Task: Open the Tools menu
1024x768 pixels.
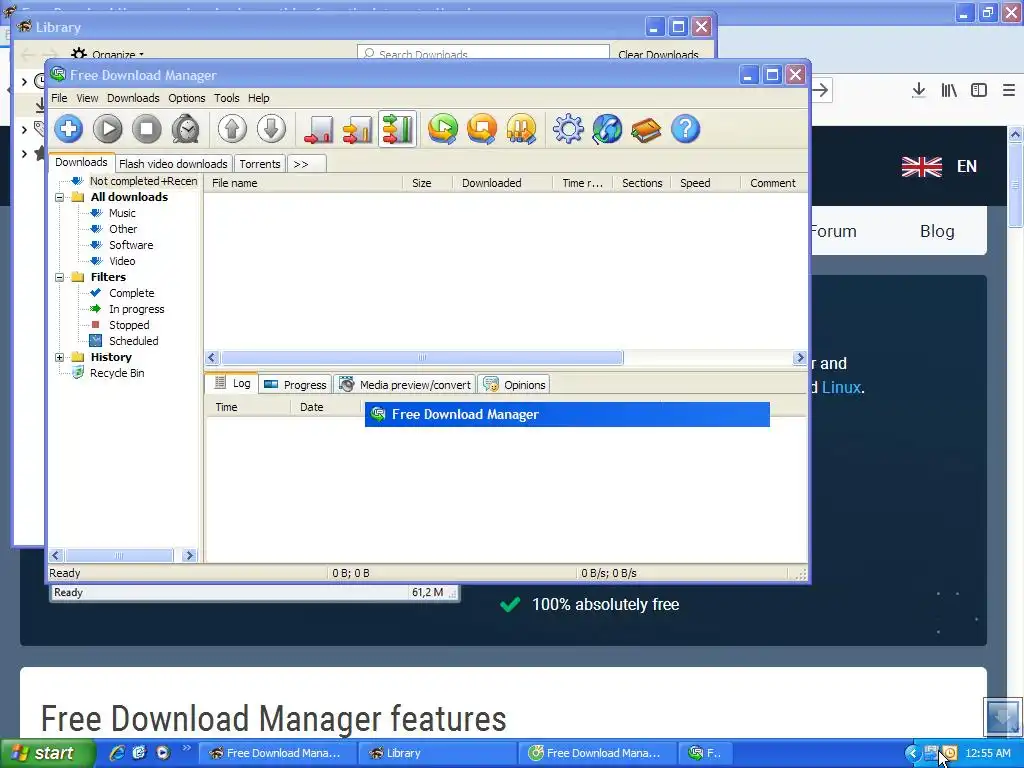Action: tap(227, 98)
